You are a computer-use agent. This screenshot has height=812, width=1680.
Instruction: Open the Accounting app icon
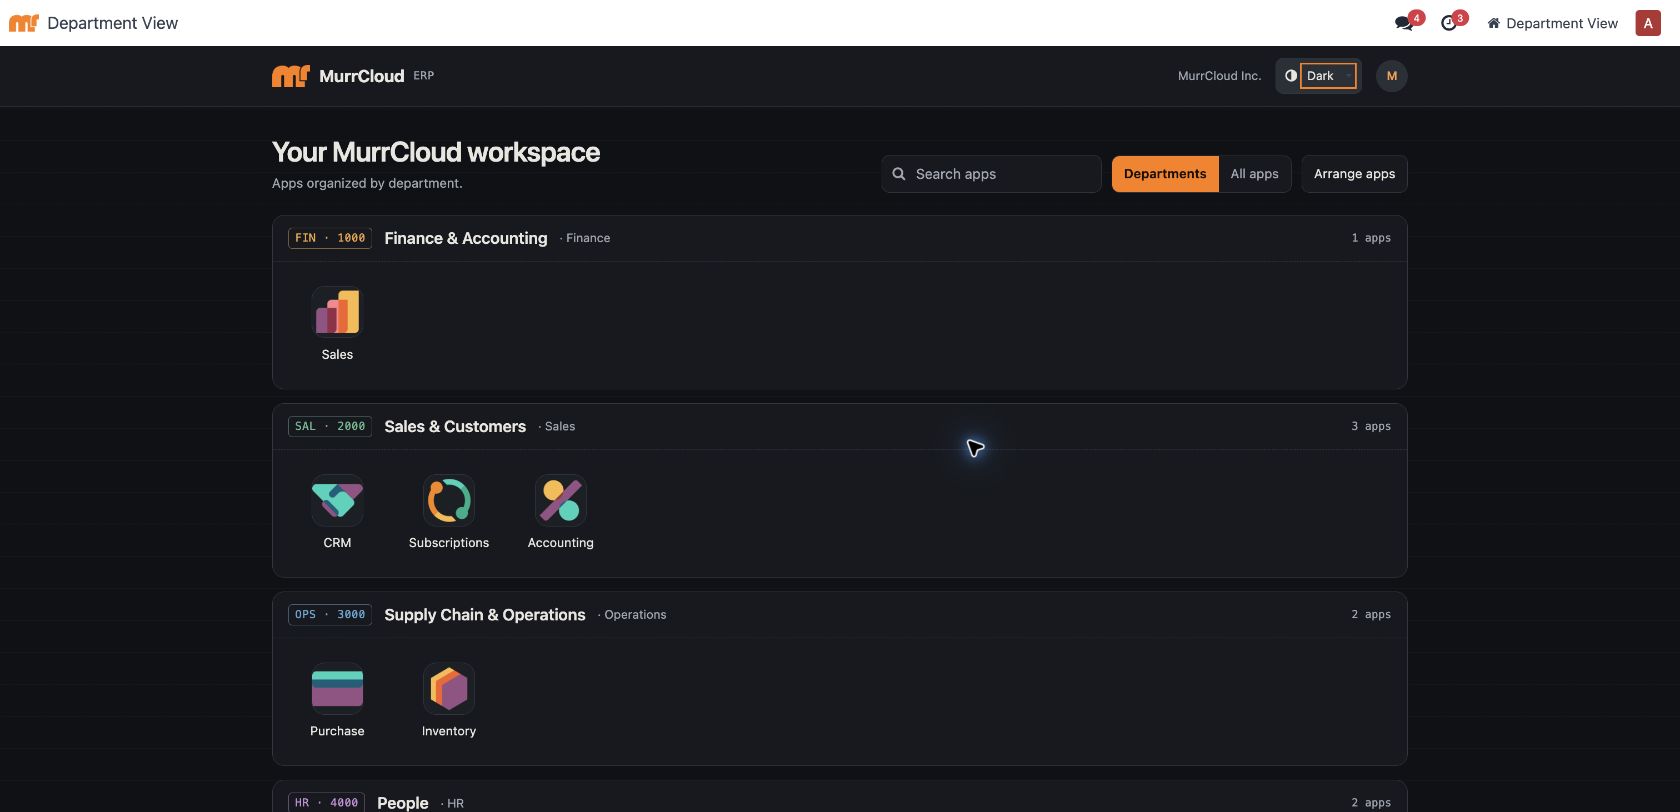[561, 500]
